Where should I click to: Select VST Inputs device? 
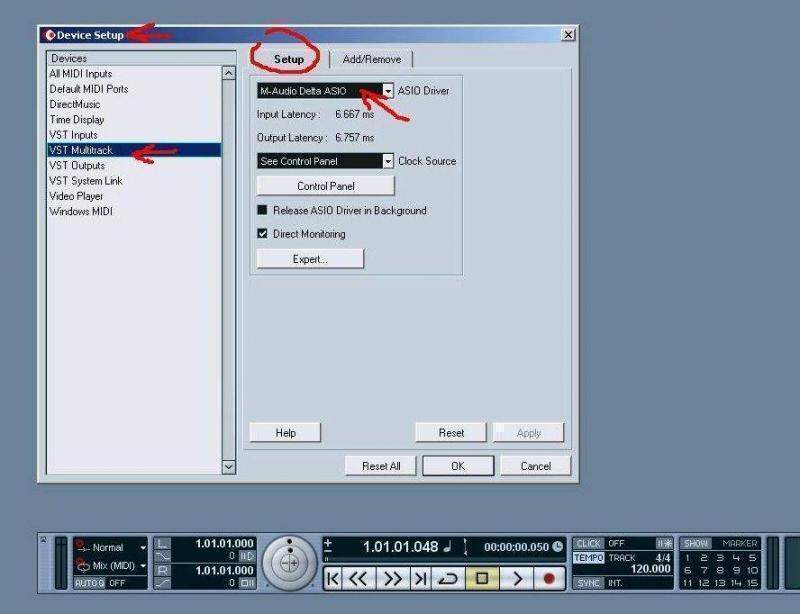coord(134,135)
